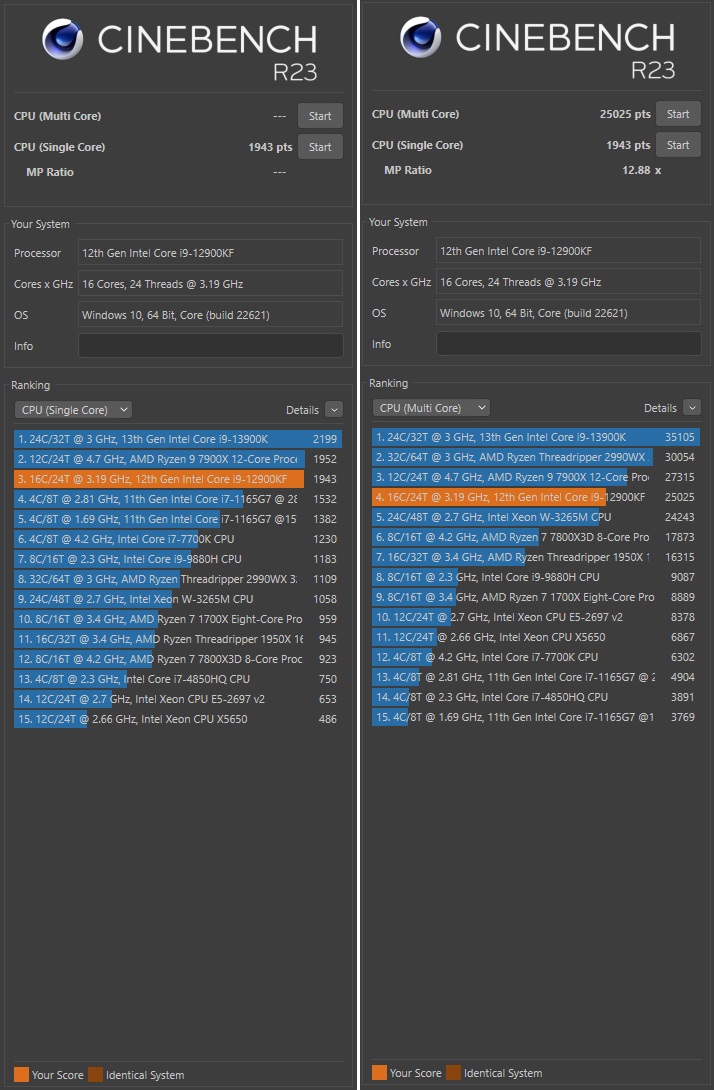Start Single Core test in right window
Screen dimensions: 714x1090
tap(678, 145)
